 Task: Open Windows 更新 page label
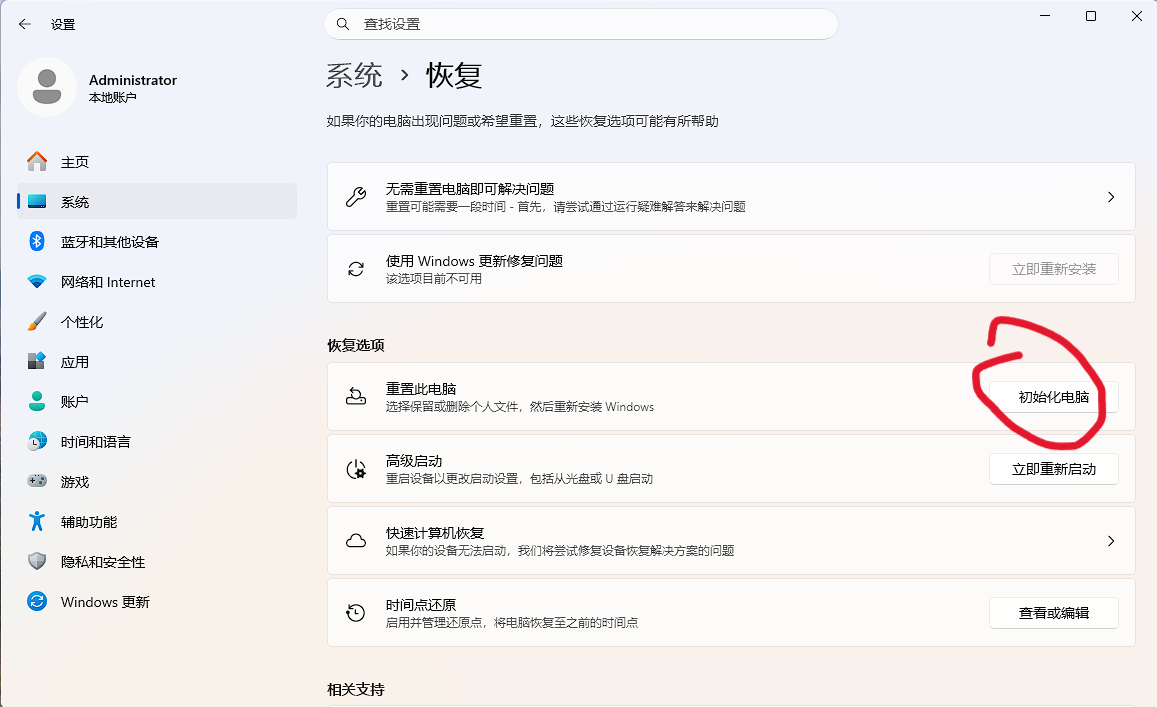coord(105,602)
